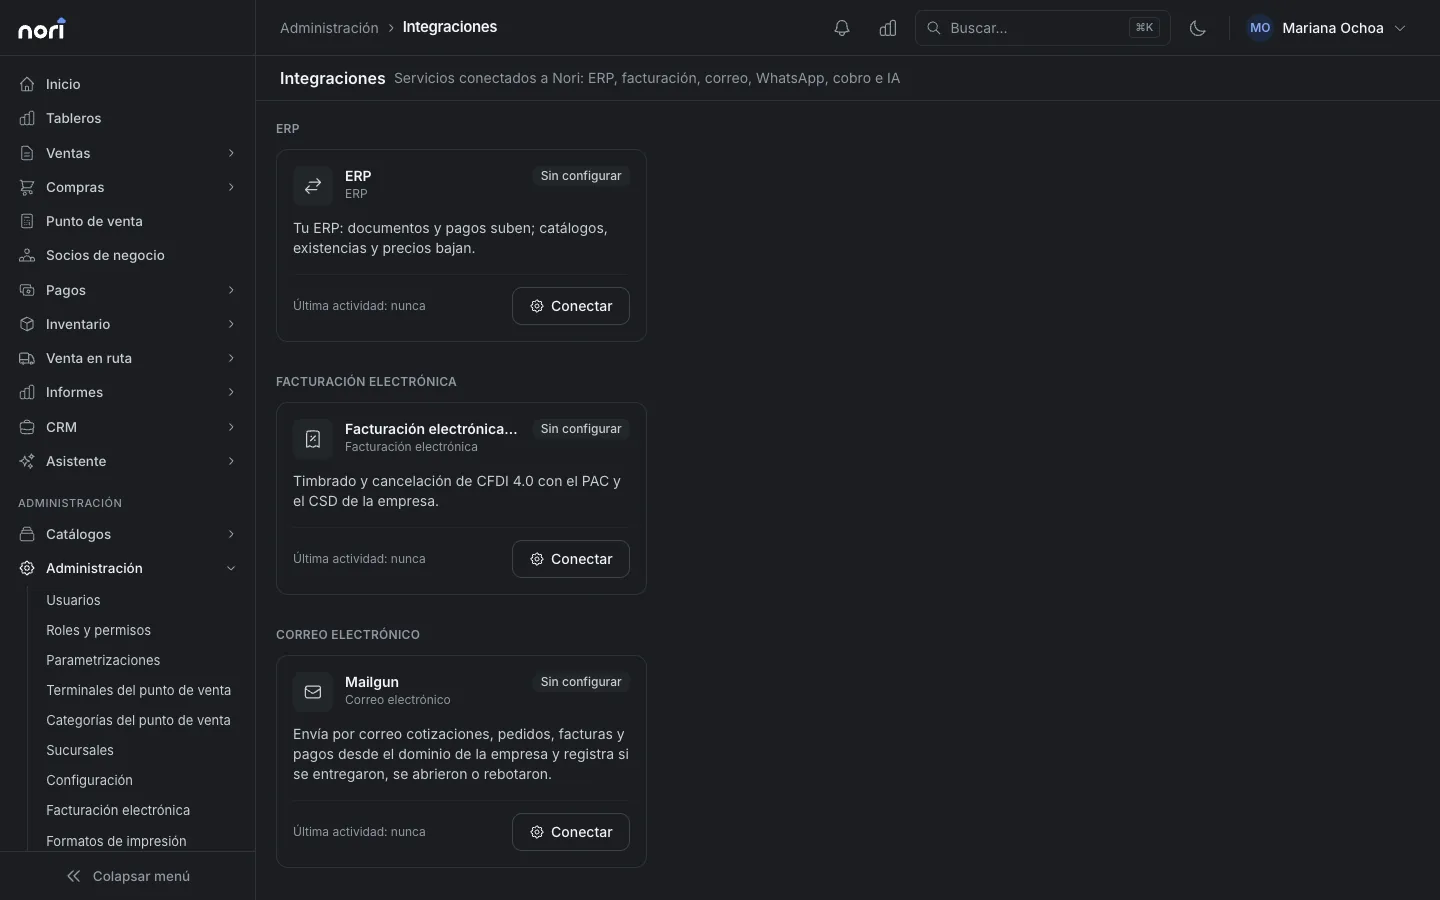Click the Ventas document icon
Screen dimensions: 1440x900
coord(27,153)
